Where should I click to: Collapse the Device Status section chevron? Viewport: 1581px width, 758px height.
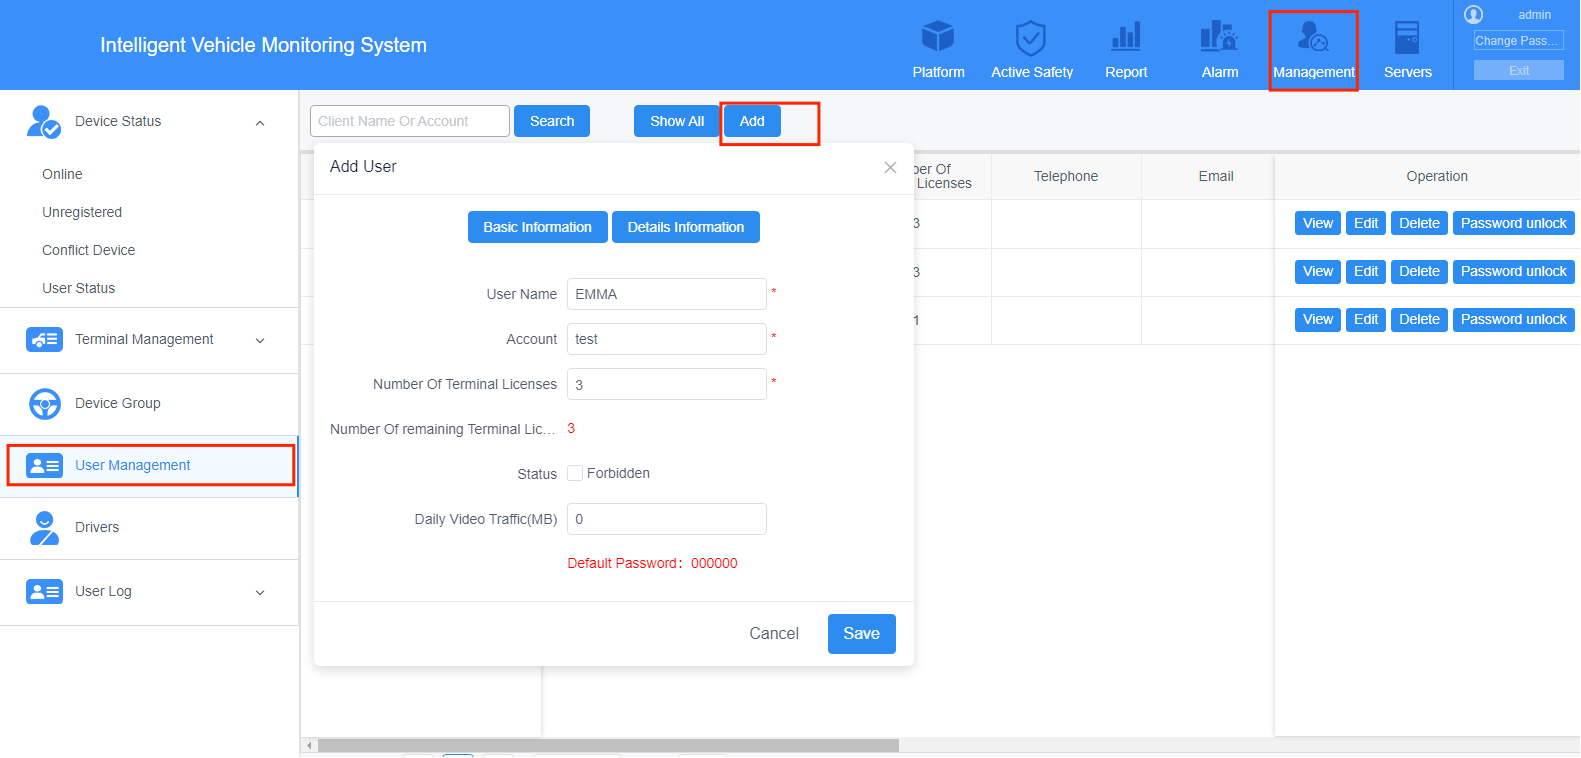260,123
